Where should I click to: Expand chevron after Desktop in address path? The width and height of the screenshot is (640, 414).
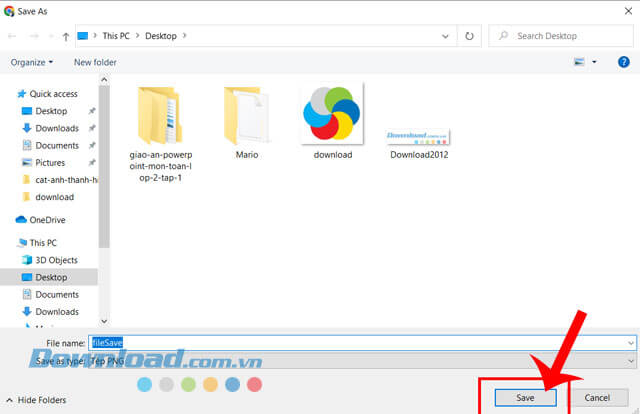184,36
